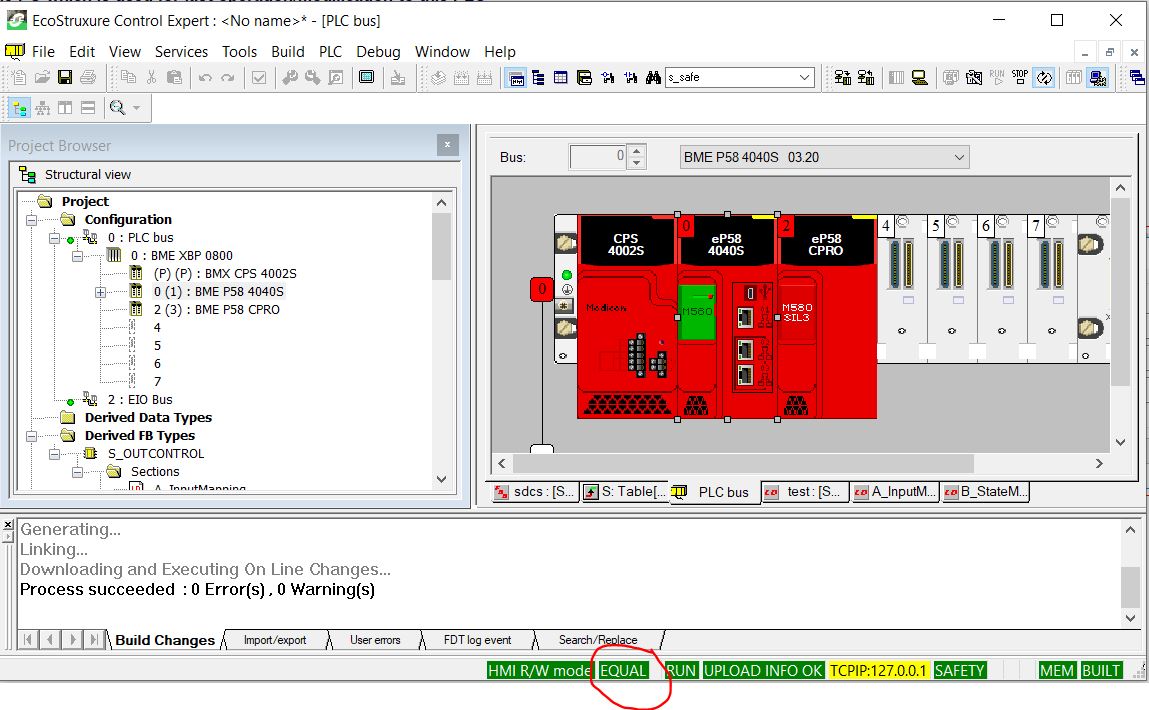Click the zoom magnifier icon
Image resolution: width=1149 pixels, height=710 pixels.
(x=117, y=108)
